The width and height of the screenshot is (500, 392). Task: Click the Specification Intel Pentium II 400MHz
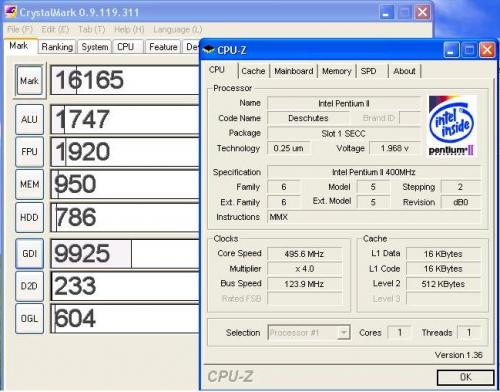[x=374, y=172]
